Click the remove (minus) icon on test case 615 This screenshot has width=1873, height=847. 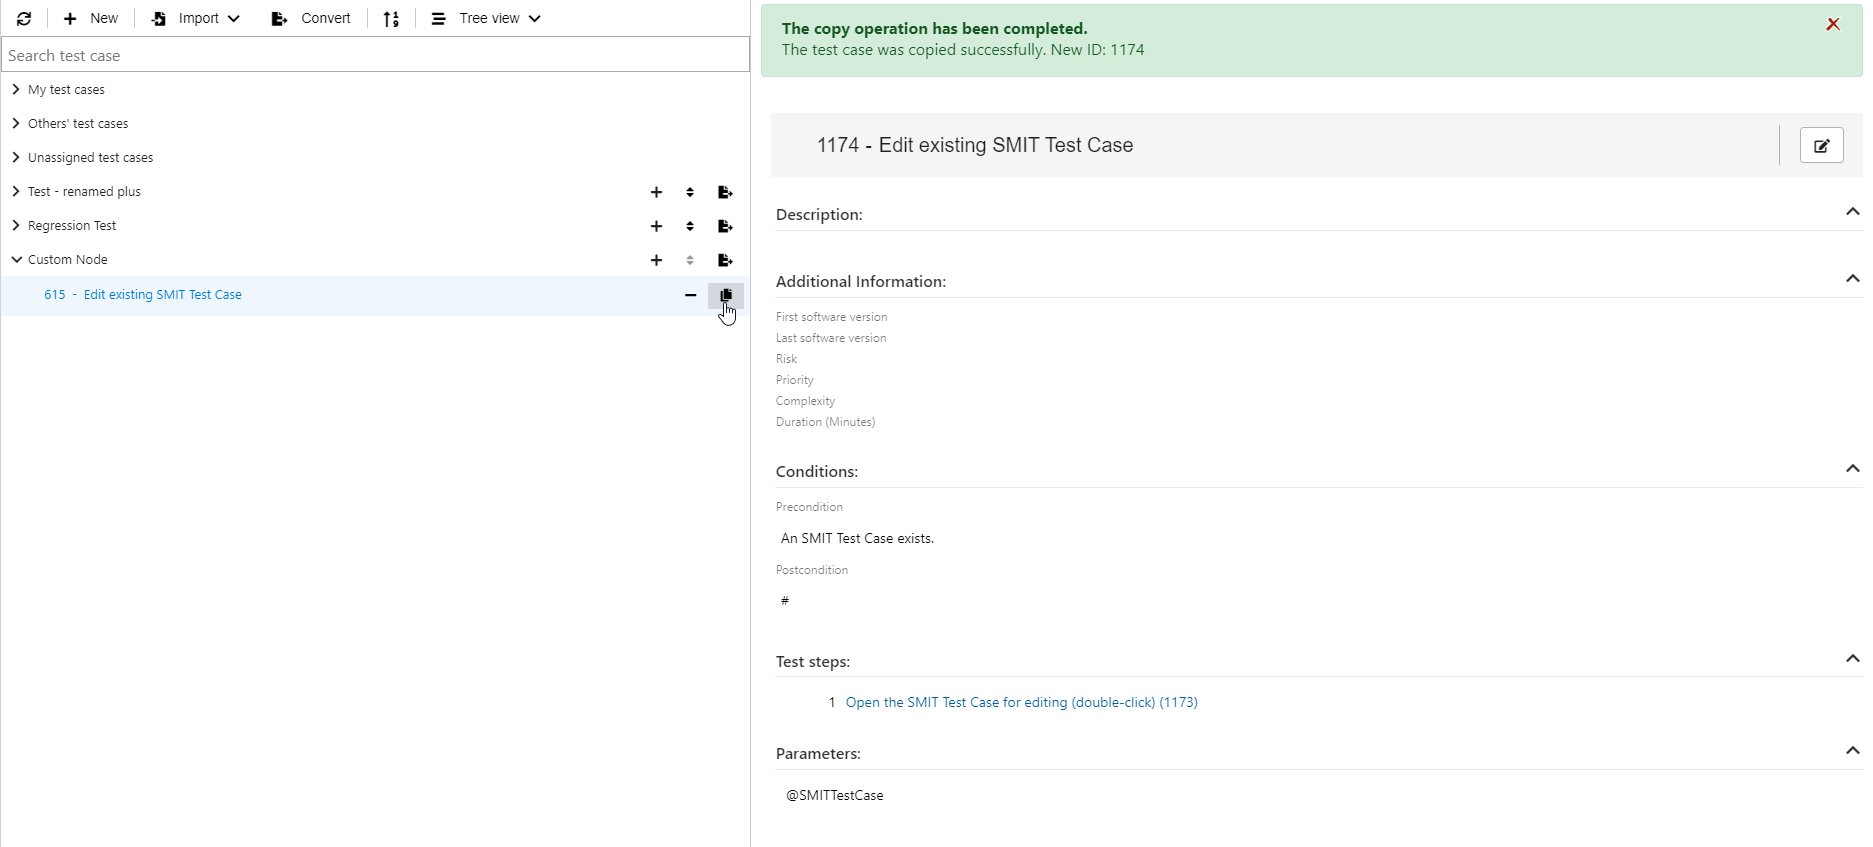click(x=690, y=295)
